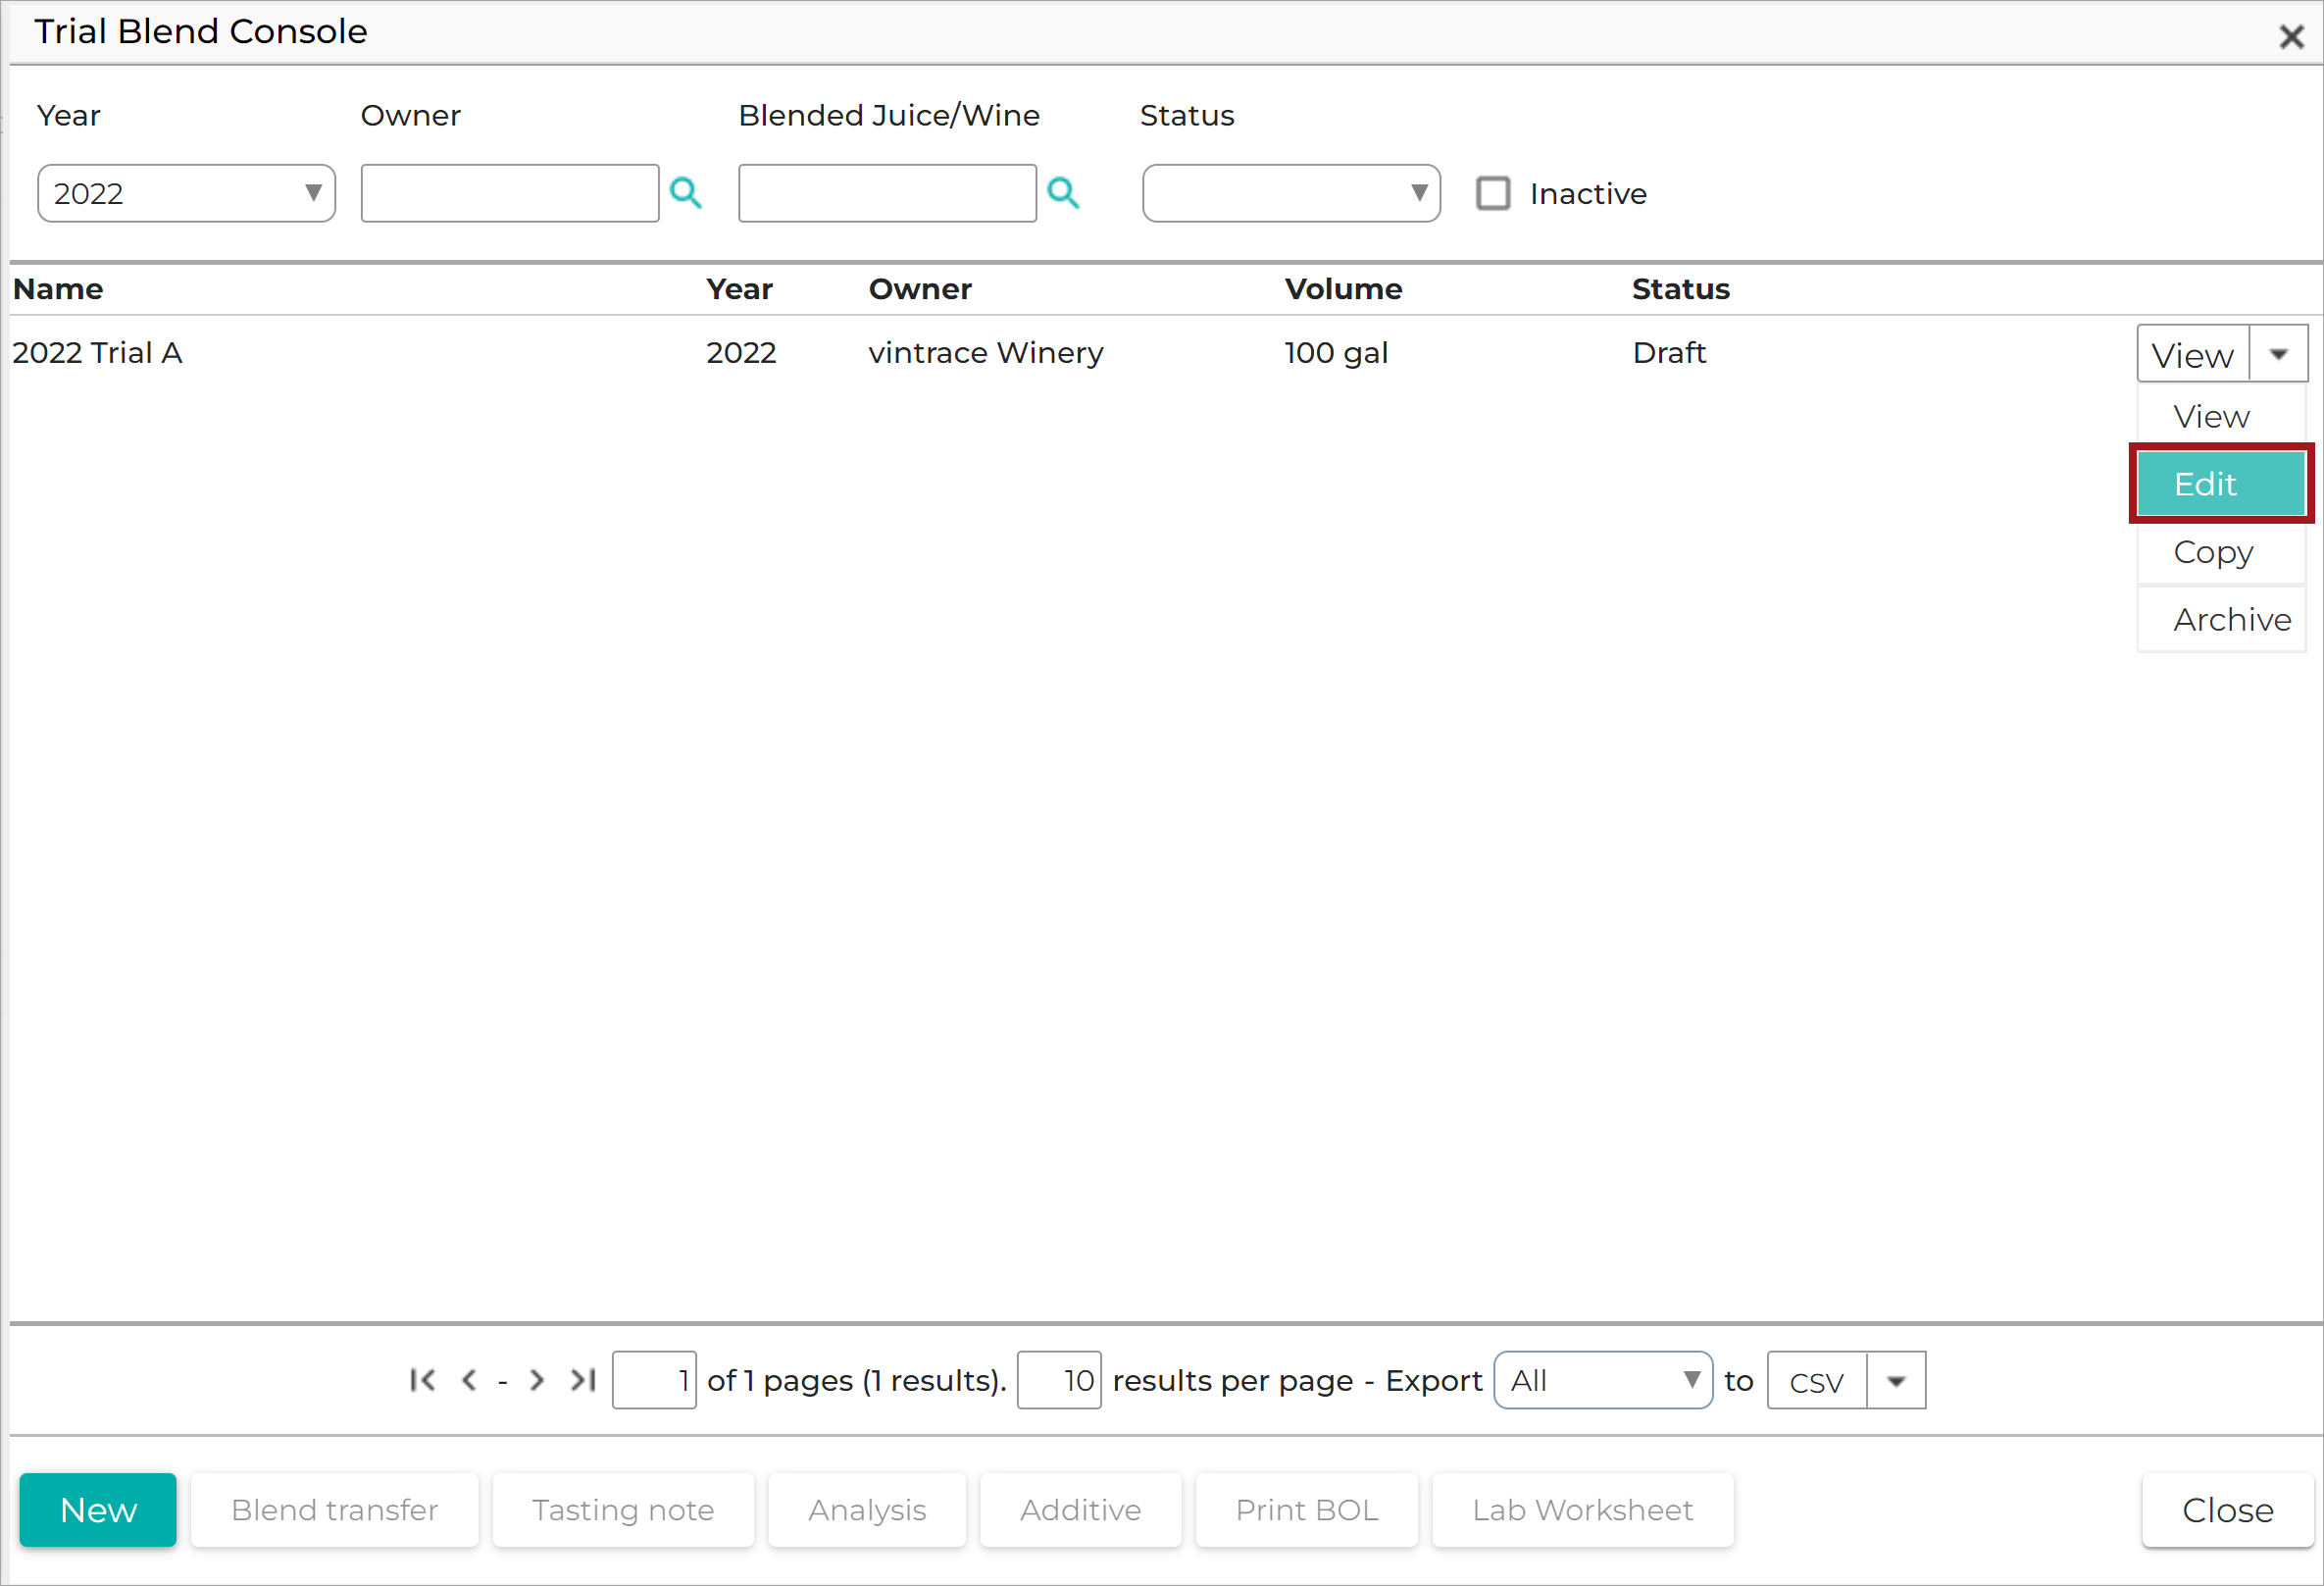Sort by the Name column header
2324x1586 pixels.
pyautogui.click(x=58, y=289)
